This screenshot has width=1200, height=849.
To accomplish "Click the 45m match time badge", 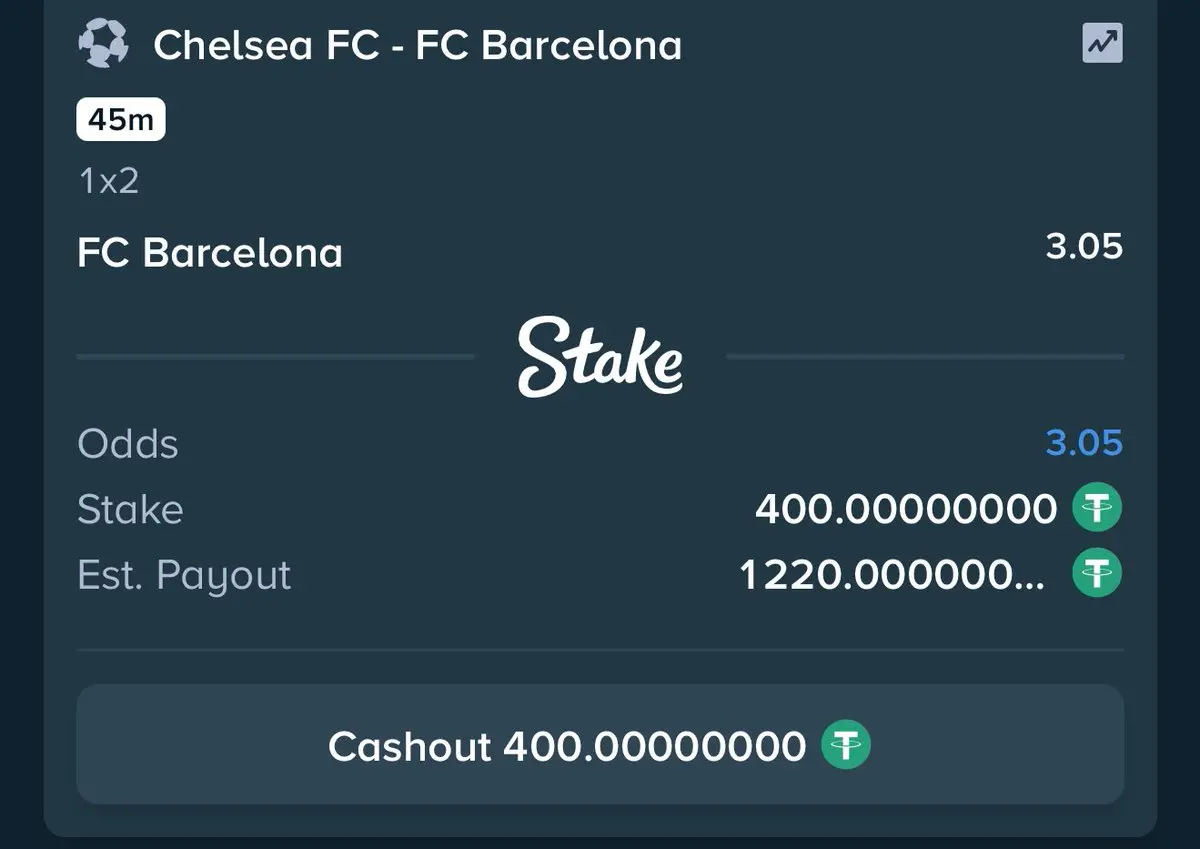I will (120, 121).
